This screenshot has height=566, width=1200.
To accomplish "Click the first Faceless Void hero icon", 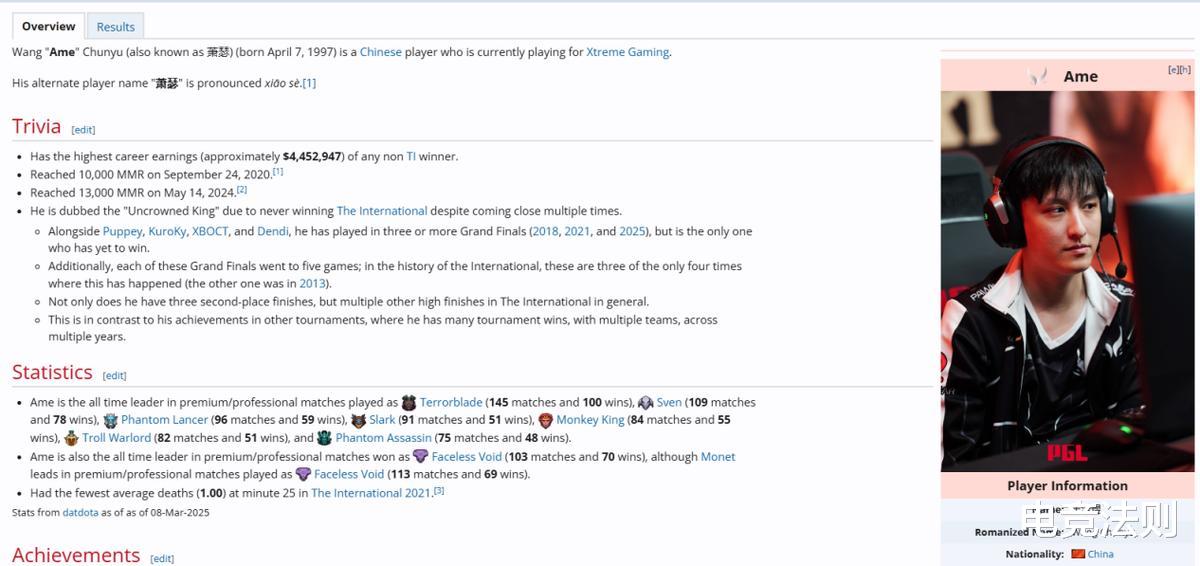I will [421, 456].
